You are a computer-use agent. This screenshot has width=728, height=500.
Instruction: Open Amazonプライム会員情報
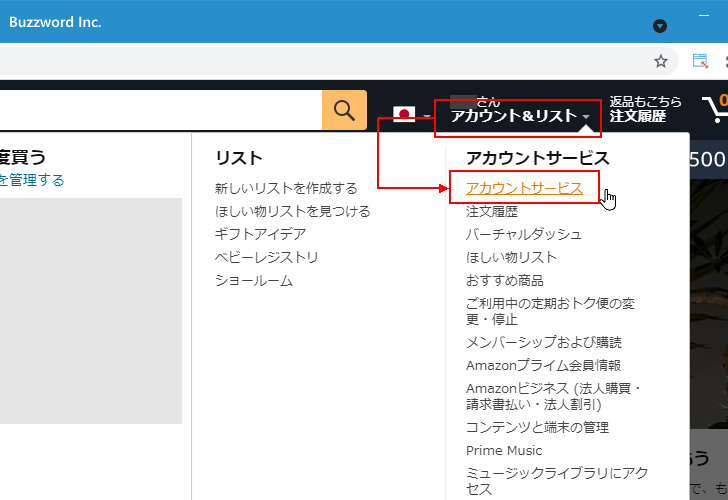coord(544,365)
